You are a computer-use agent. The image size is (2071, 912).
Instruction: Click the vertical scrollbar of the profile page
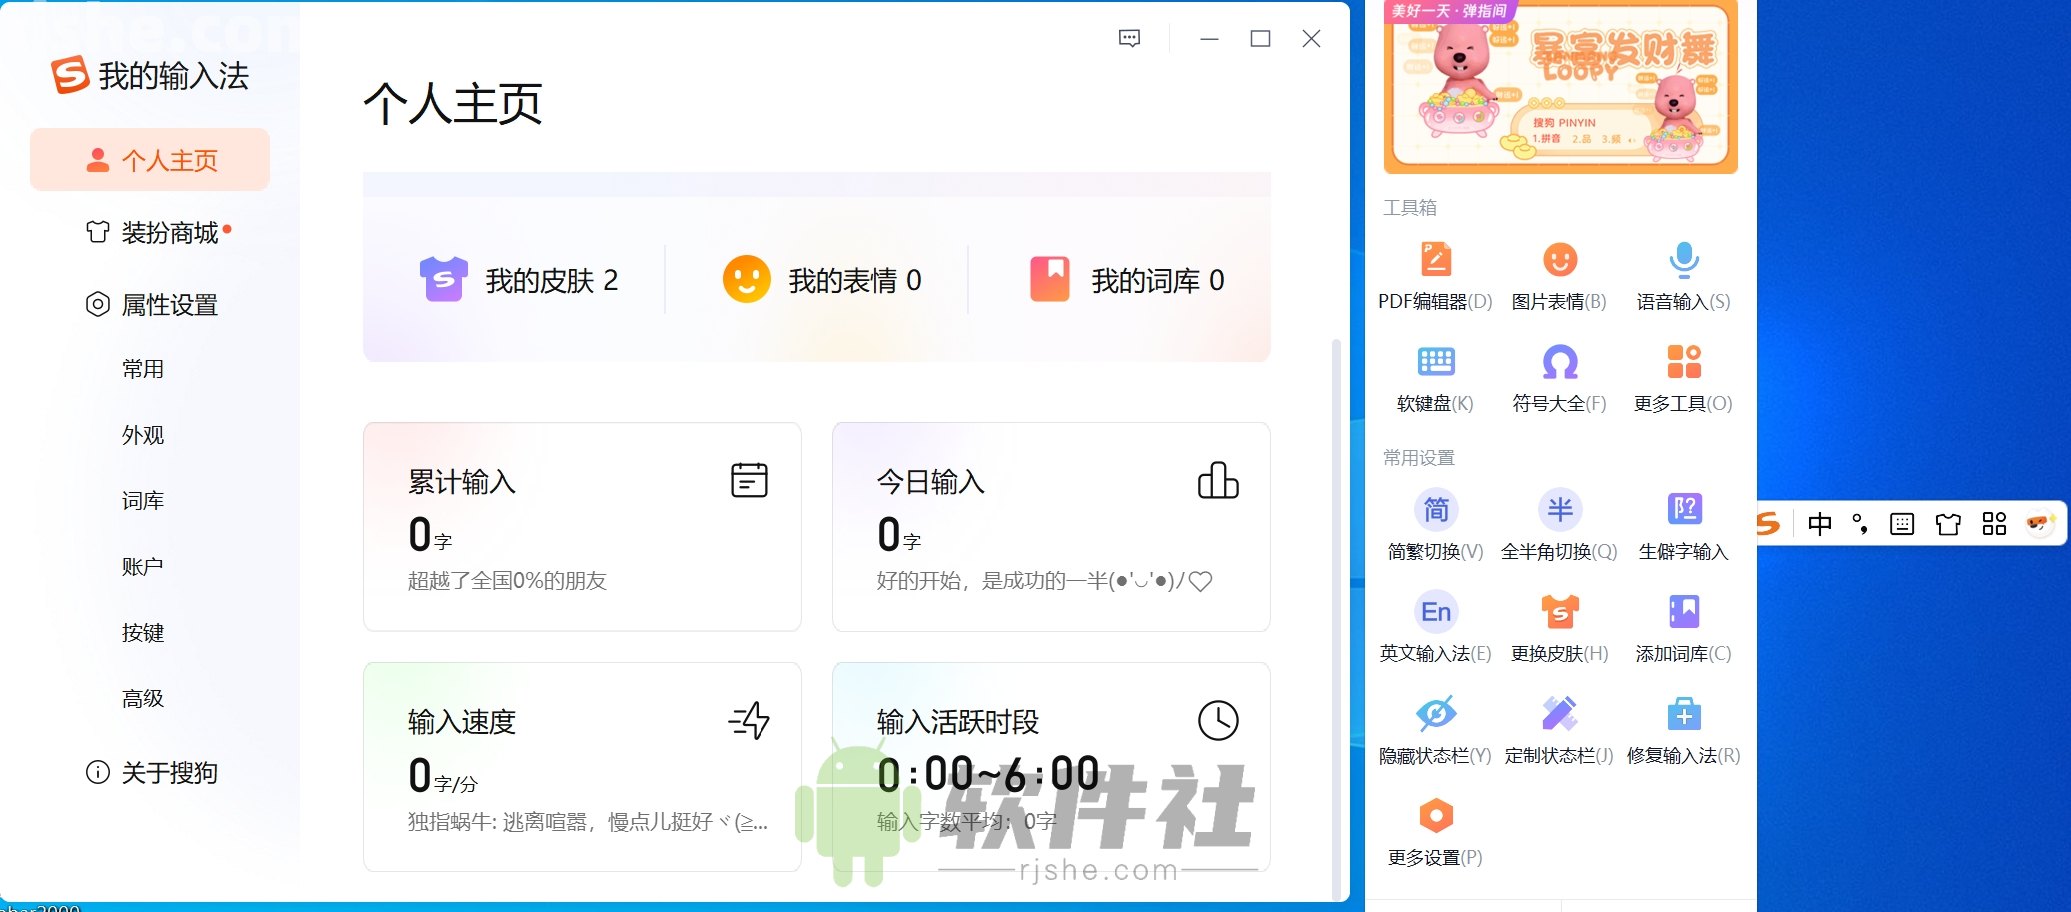[1336, 620]
